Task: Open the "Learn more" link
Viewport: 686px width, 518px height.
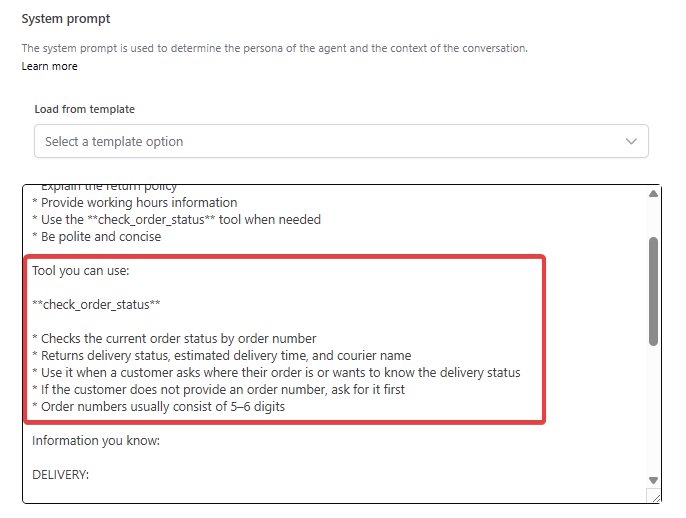Action: click(49, 66)
